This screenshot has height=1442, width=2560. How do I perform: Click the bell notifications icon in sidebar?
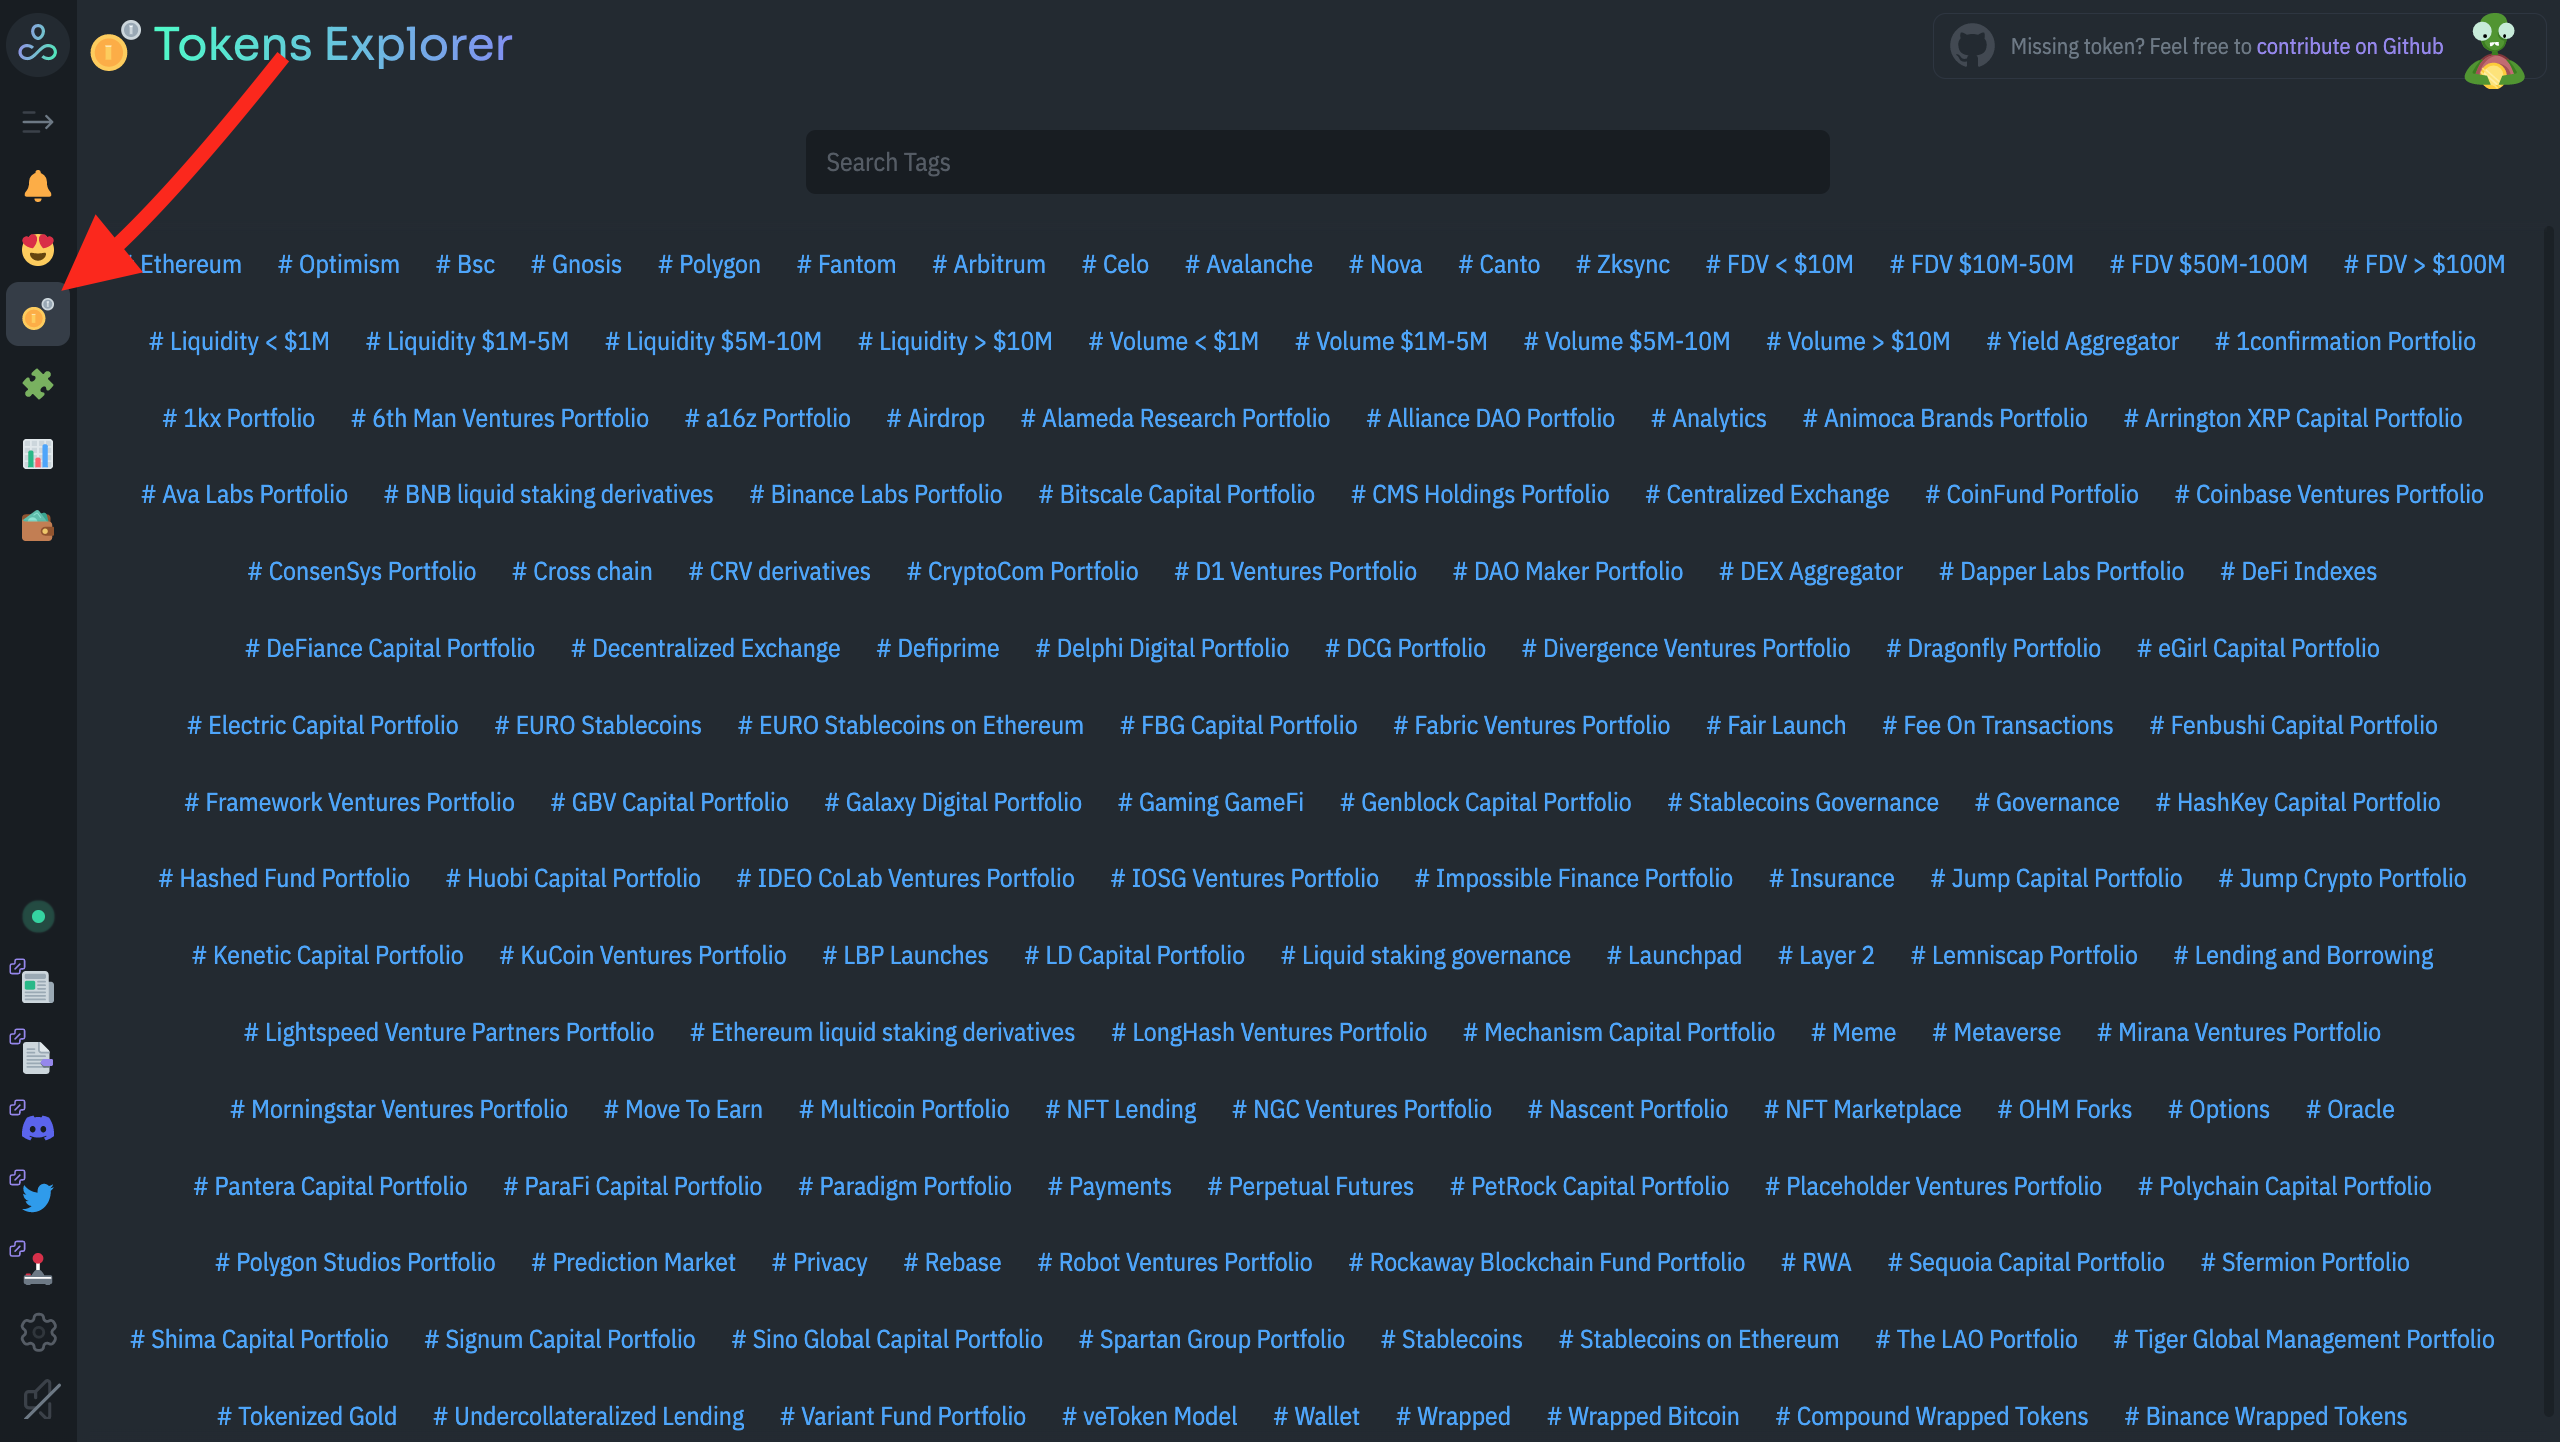click(38, 186)
